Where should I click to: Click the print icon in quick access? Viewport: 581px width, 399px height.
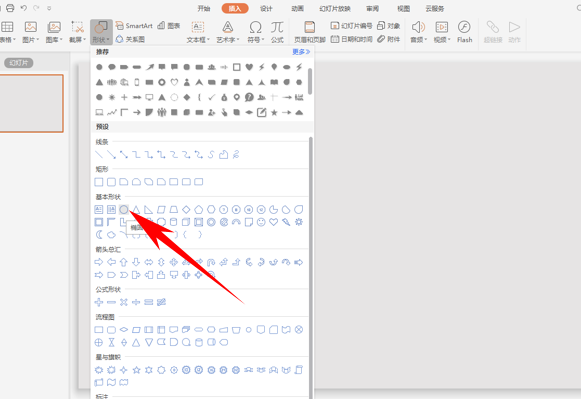tap(10, 8)
